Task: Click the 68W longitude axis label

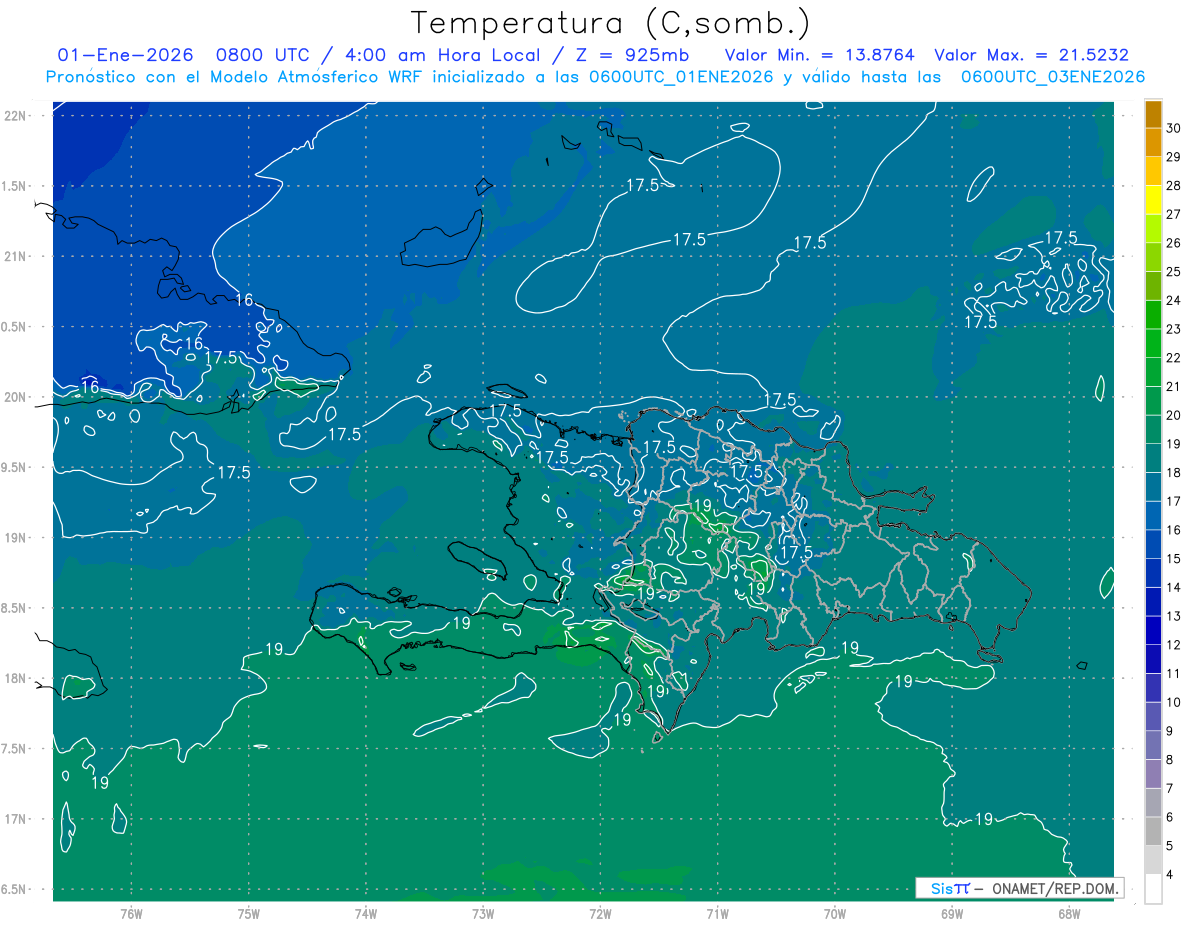Action: pyautogui.click(x=1069, y=914)
